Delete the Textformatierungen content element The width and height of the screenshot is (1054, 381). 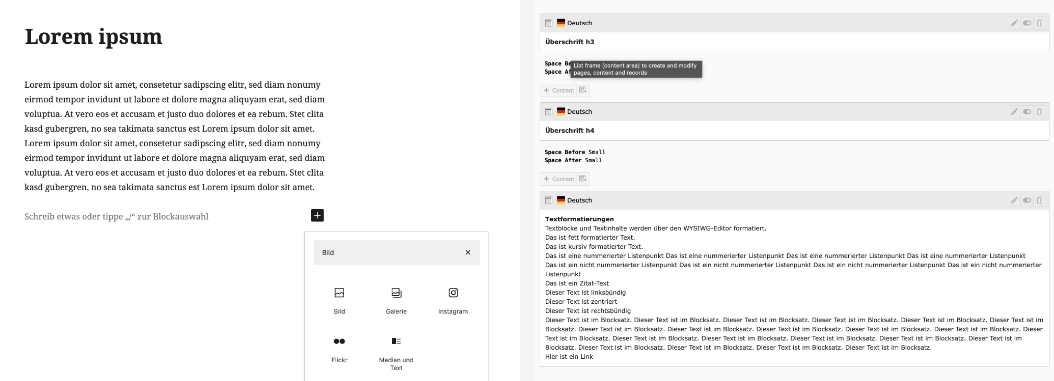coord(1039,200)
